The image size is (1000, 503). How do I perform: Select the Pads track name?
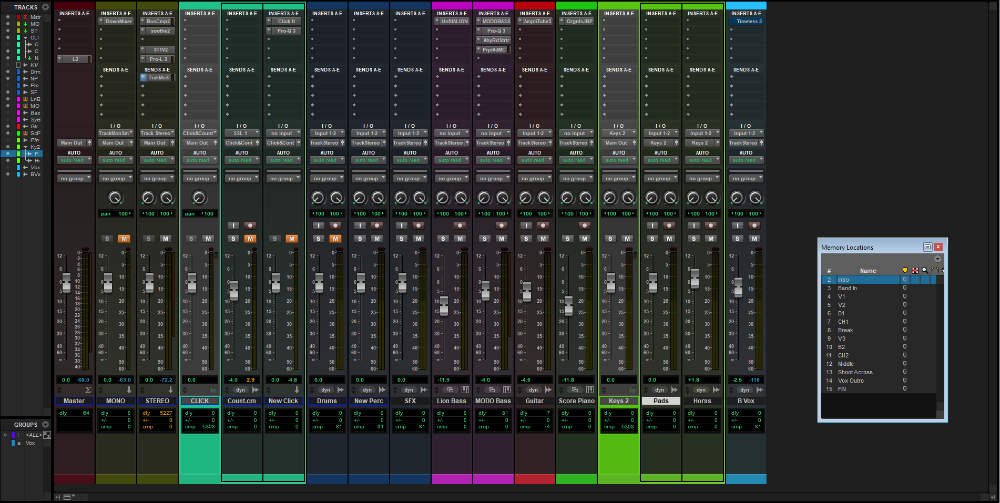661,401
